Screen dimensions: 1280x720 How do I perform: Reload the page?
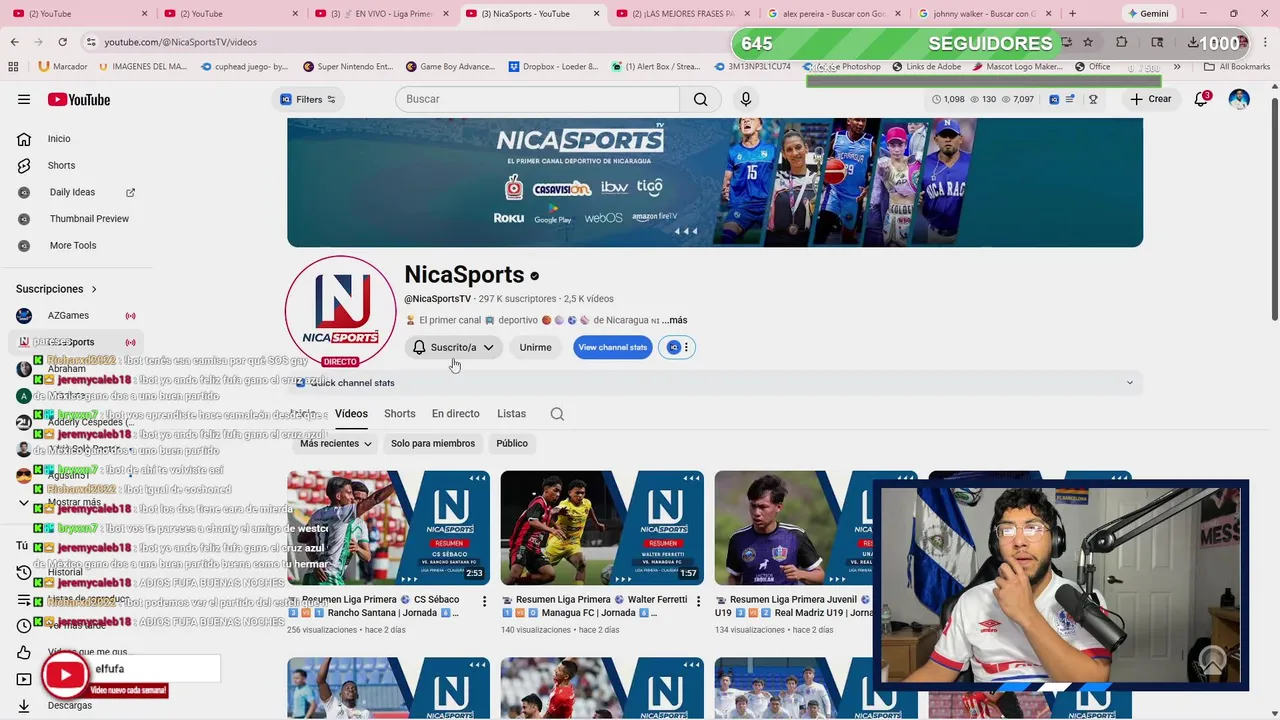(62, 42)
